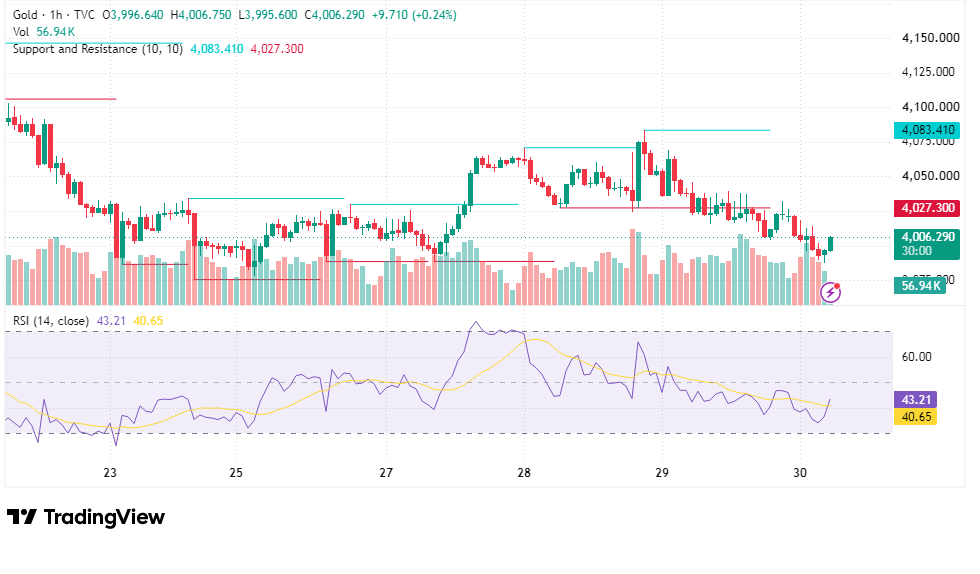The height and width of the screenshot is (574, 980).
Task: Click the Gold 1h TVC symbol title
Action: pyautogui.click(x=54, y=14)
